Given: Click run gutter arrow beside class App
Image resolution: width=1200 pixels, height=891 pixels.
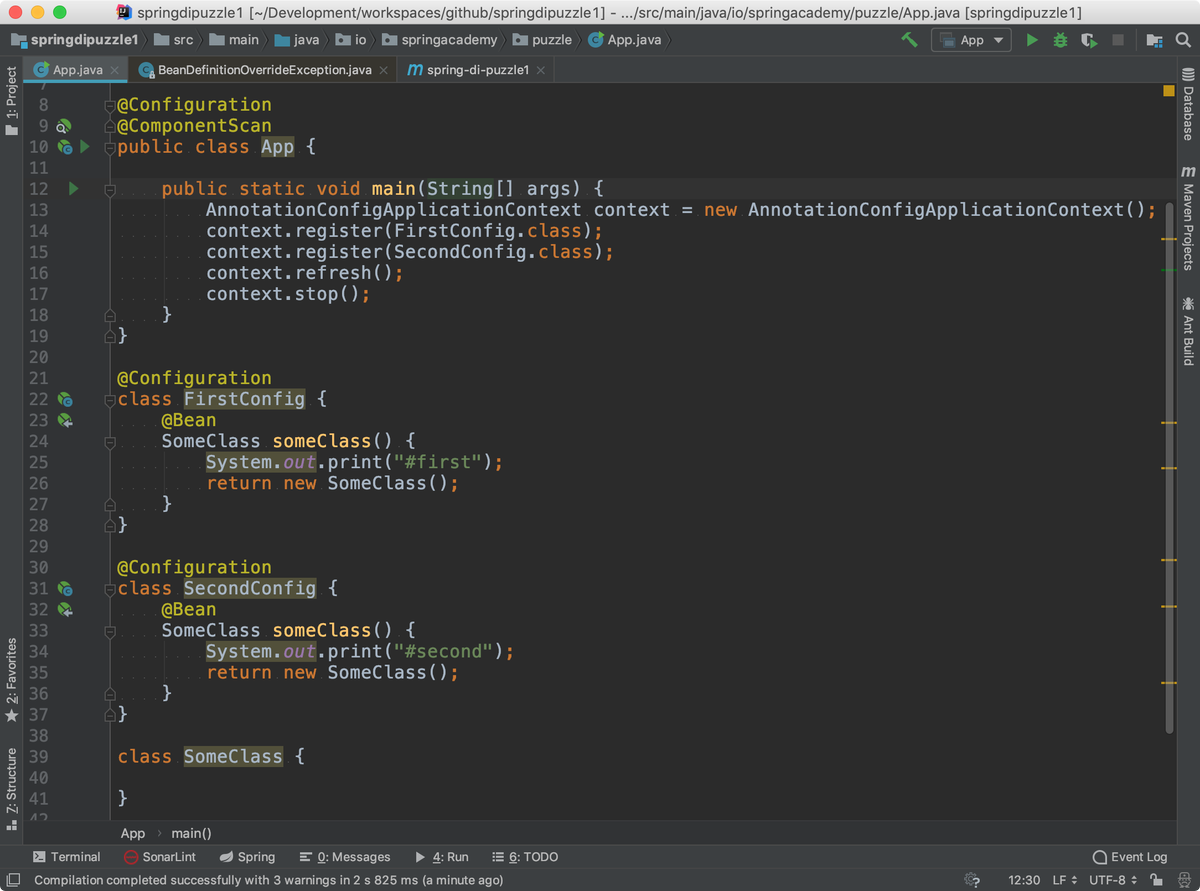Looking at the screenshot, I should (85, 147).
